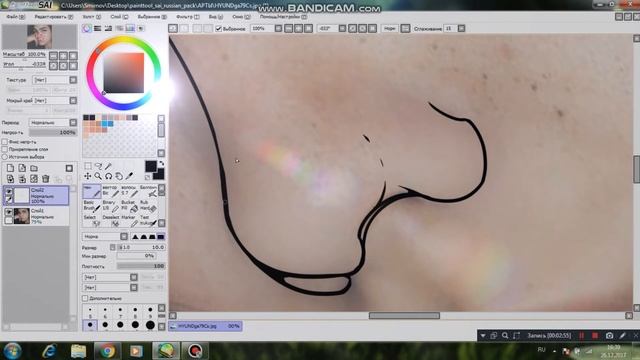The height and width of the screenshot is (360, 640).
Task: Toggle the 'Выбранное' checkbox in toolbar
Action: [x=218, y=28]
